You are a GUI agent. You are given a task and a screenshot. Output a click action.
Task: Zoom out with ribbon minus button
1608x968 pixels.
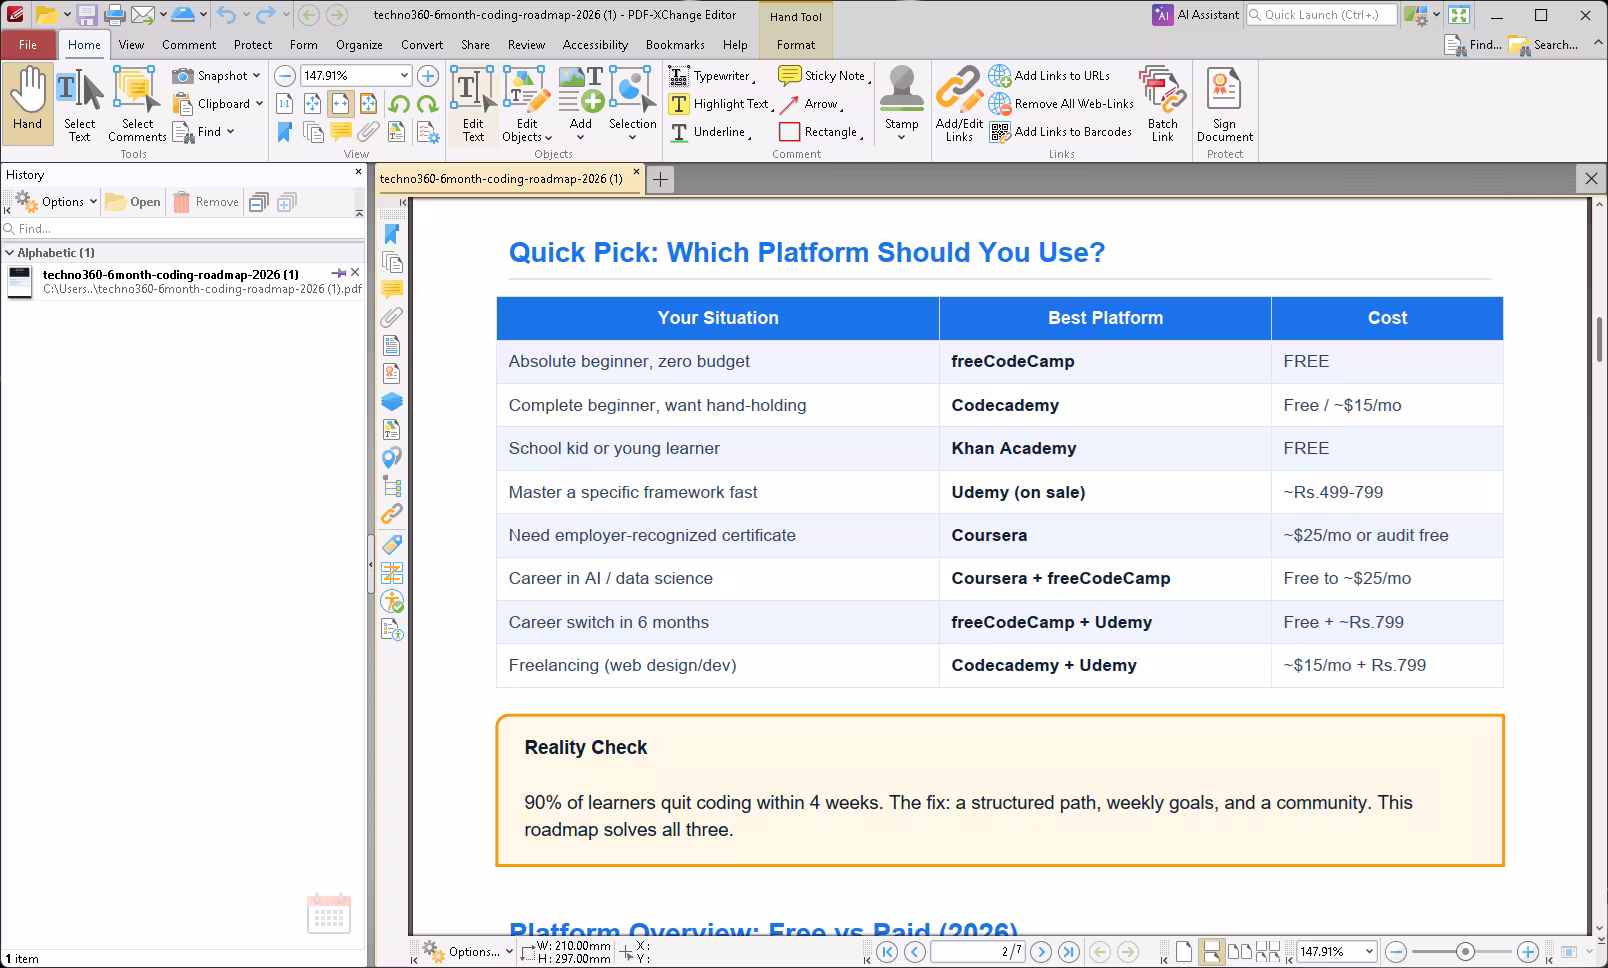point(285,76)
